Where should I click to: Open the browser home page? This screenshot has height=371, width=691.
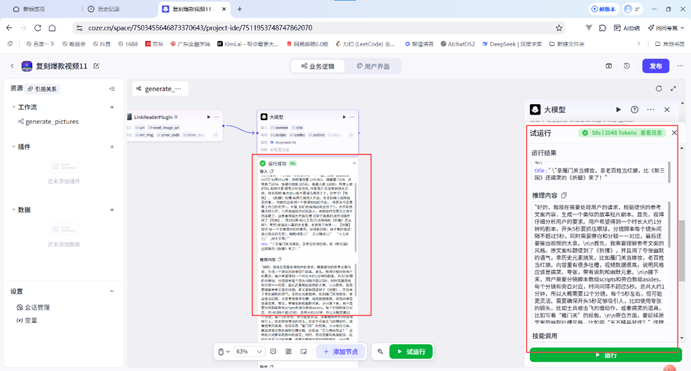(52, 28)
